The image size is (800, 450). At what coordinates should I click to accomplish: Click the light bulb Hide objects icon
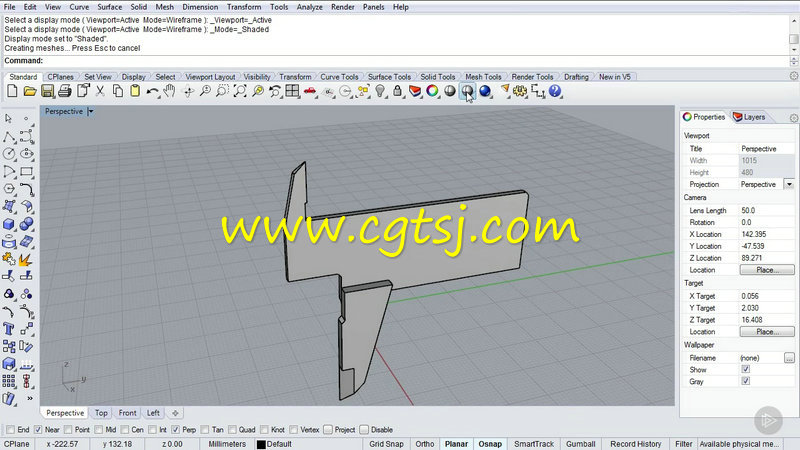tap(380, 91)
